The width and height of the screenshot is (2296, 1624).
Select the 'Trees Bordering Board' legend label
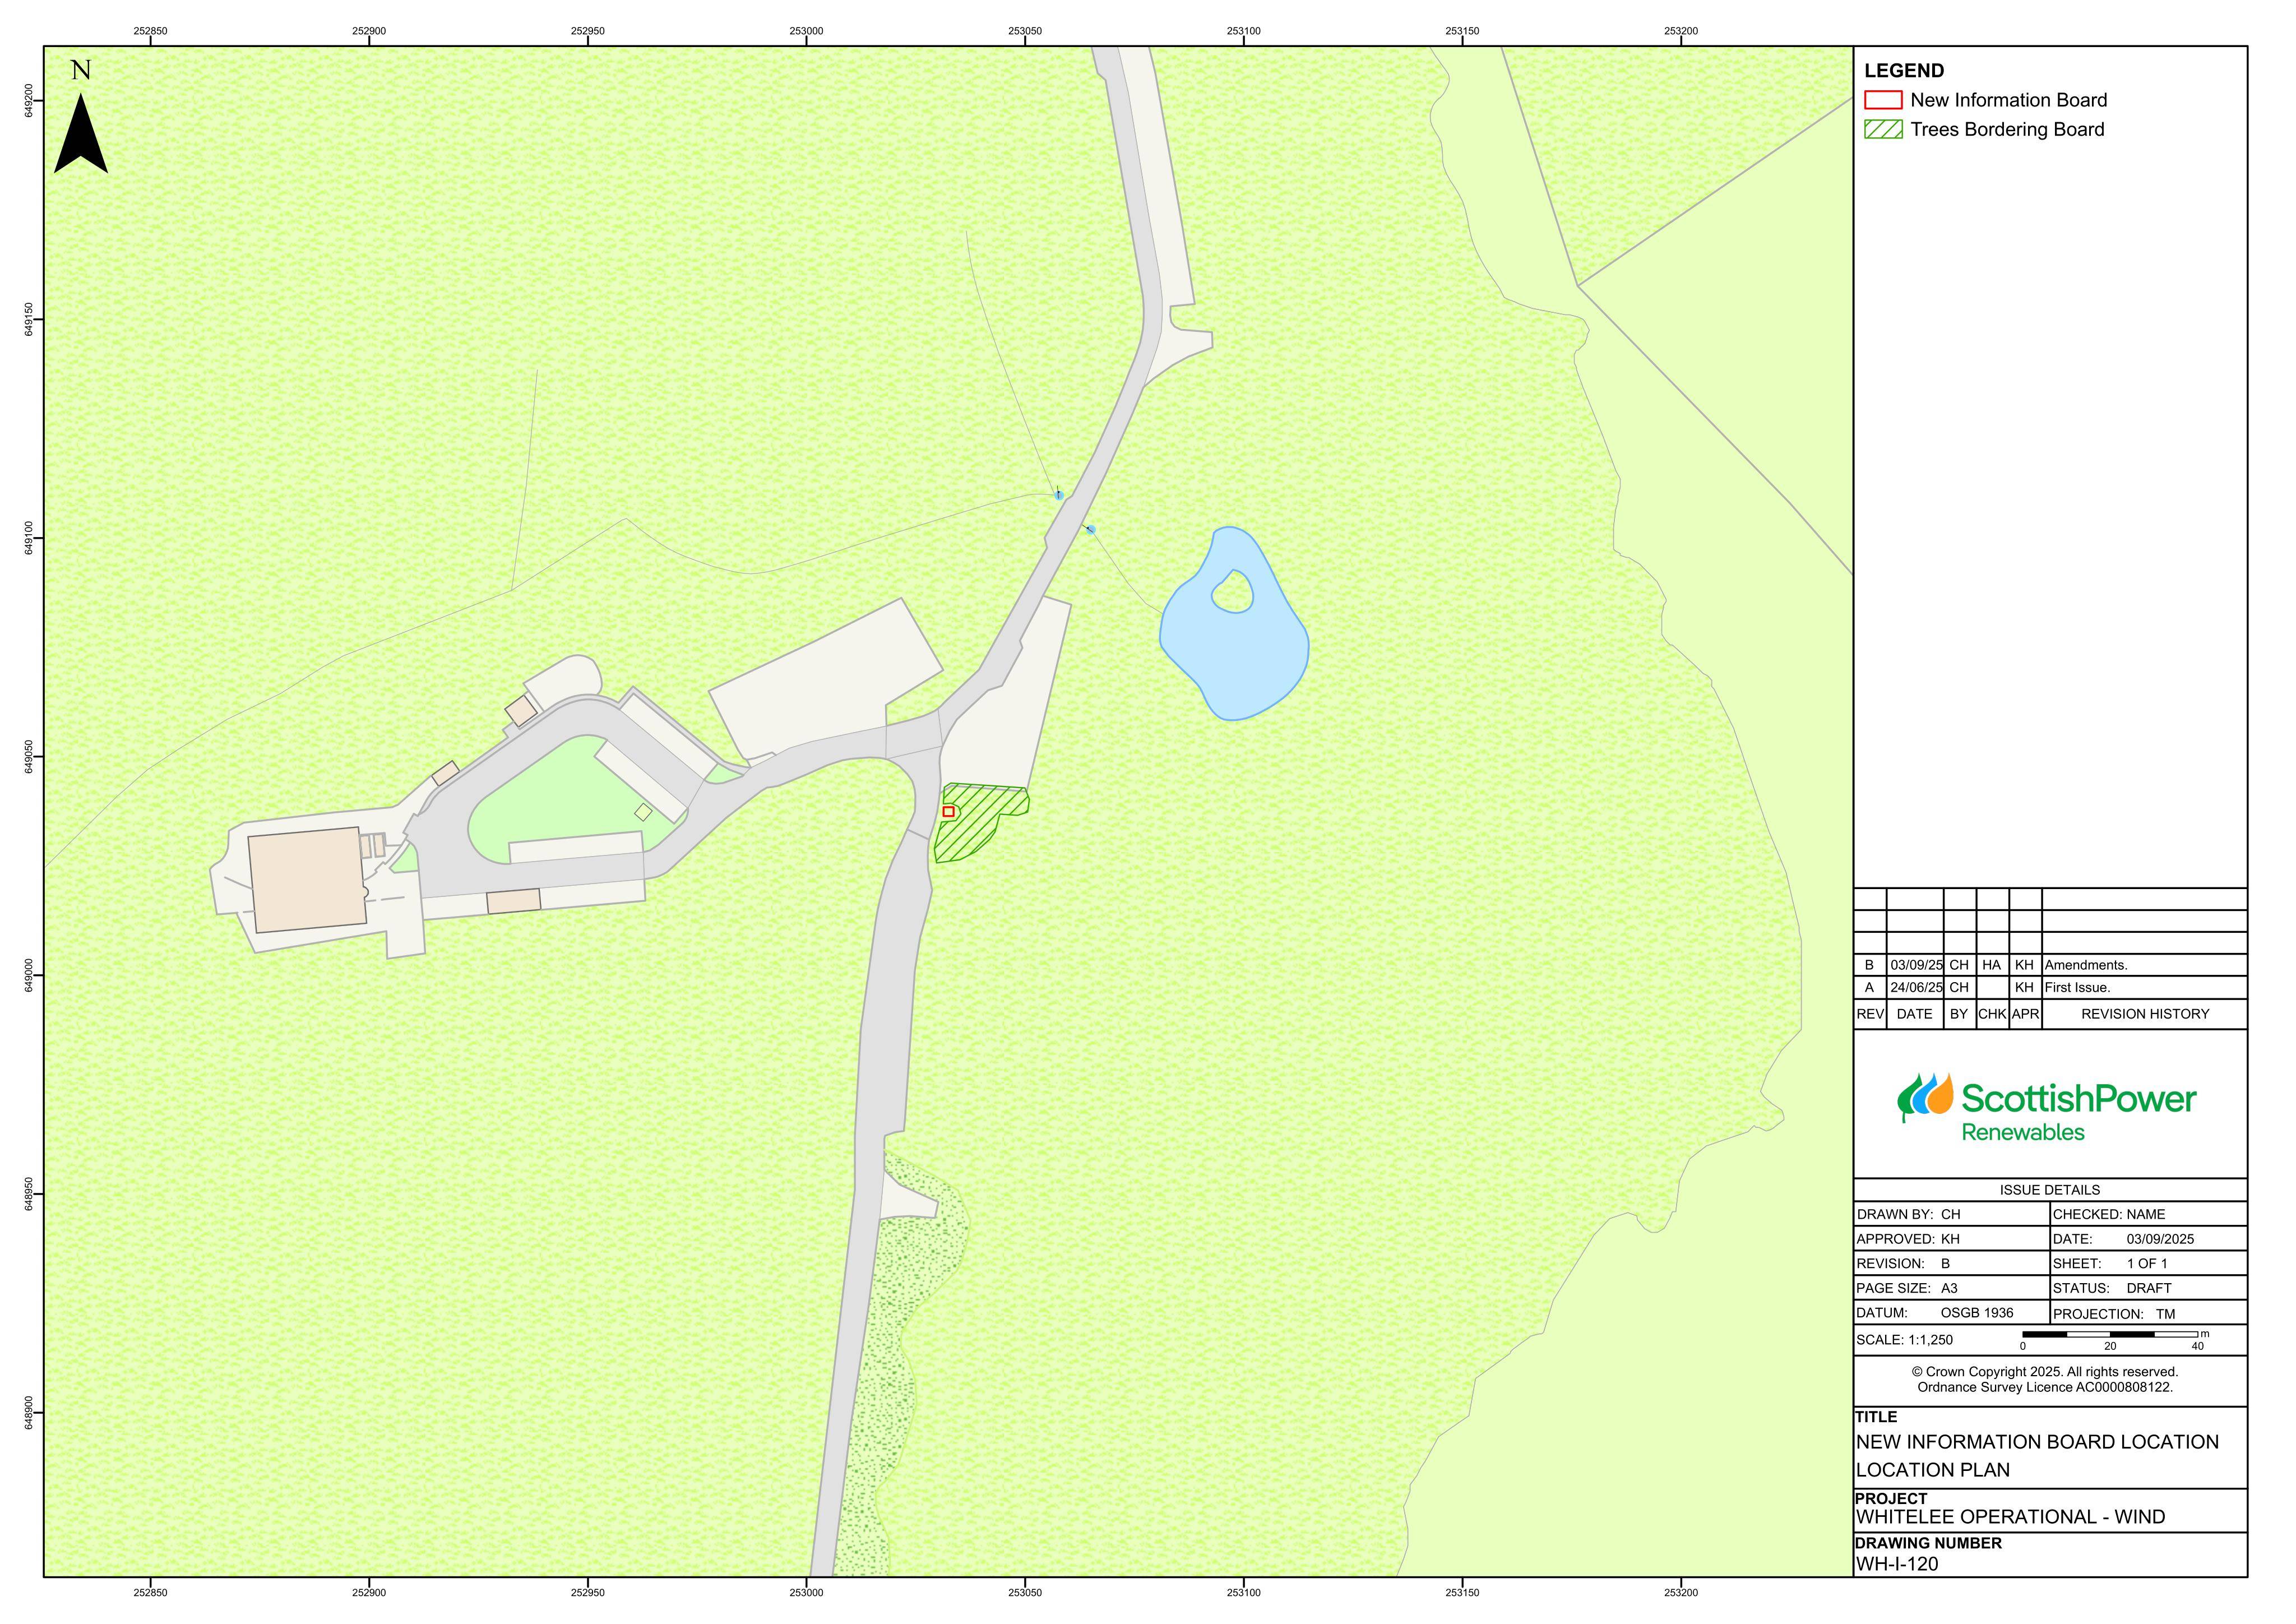point(2007,129)
